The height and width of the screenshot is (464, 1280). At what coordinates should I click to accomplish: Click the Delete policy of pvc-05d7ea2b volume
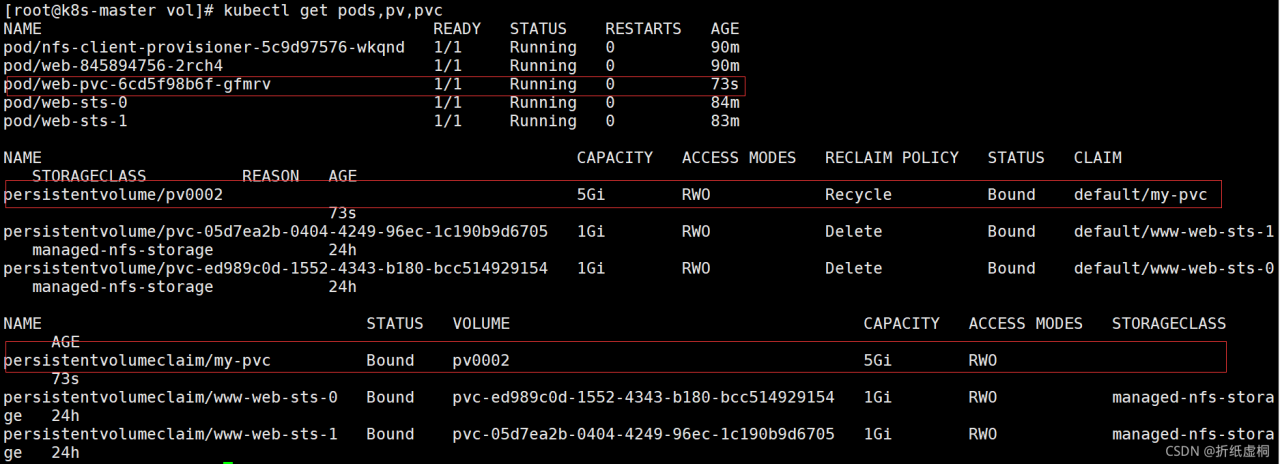click(854, 231)
